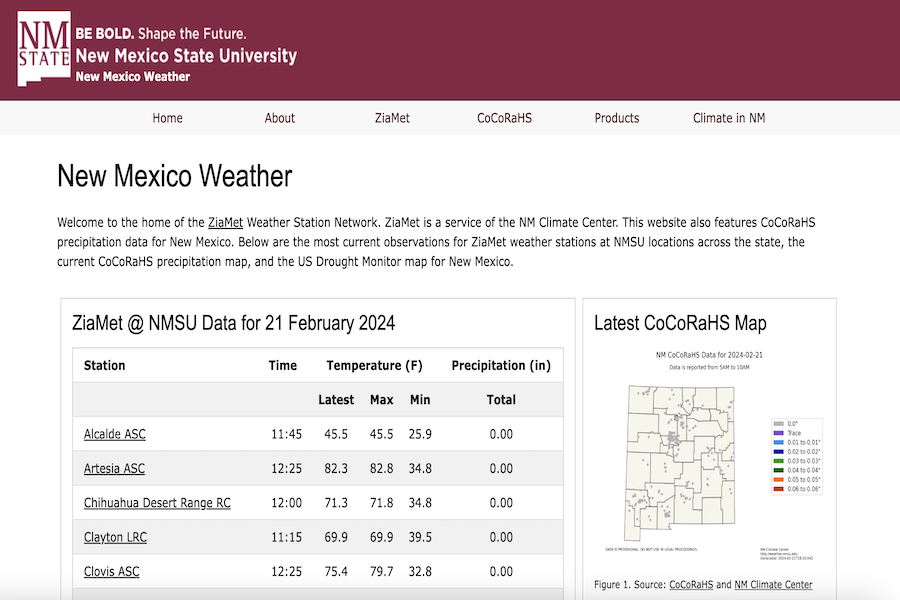Click the 11:45 time for Alcalde ASC

286,434
